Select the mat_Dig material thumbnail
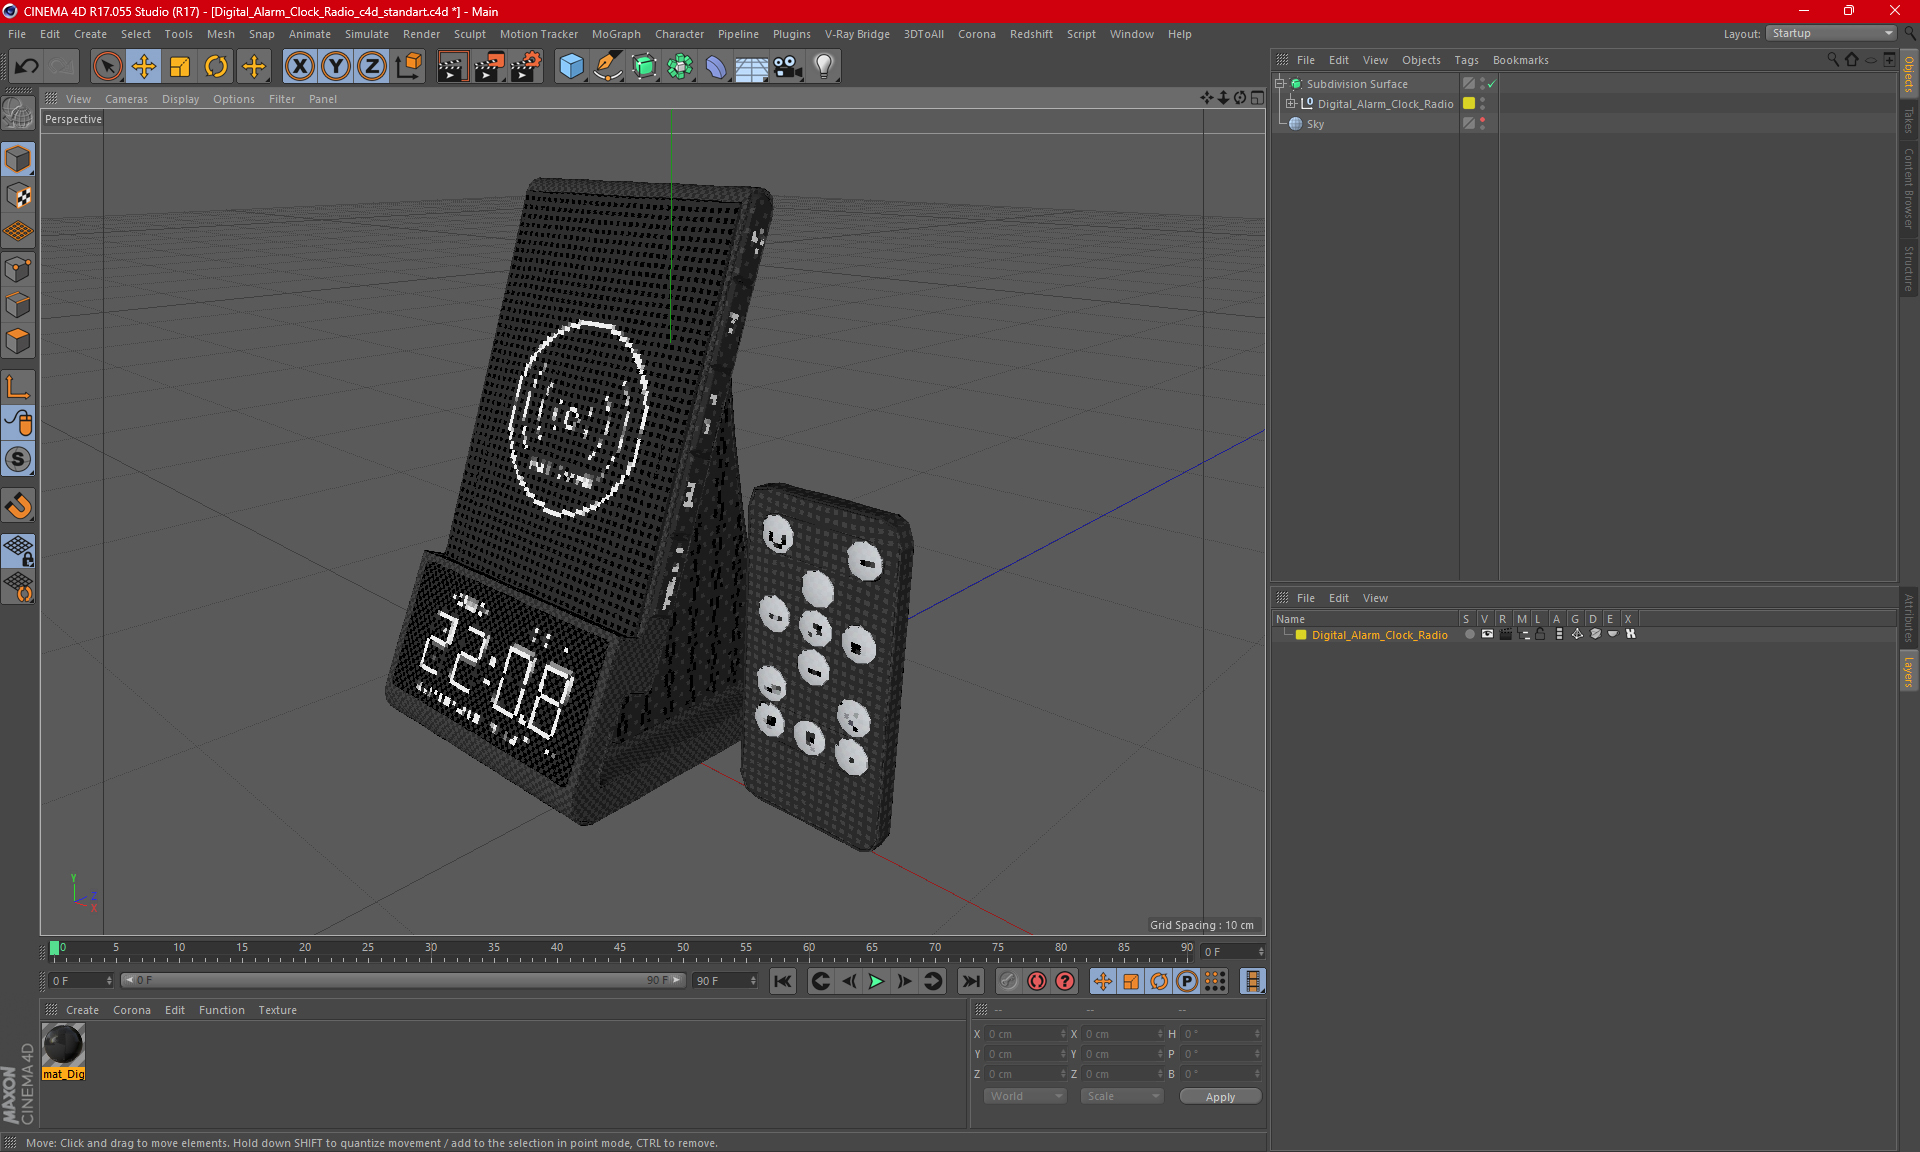The image size is (1920, 1152). (x=63, y=1046)
